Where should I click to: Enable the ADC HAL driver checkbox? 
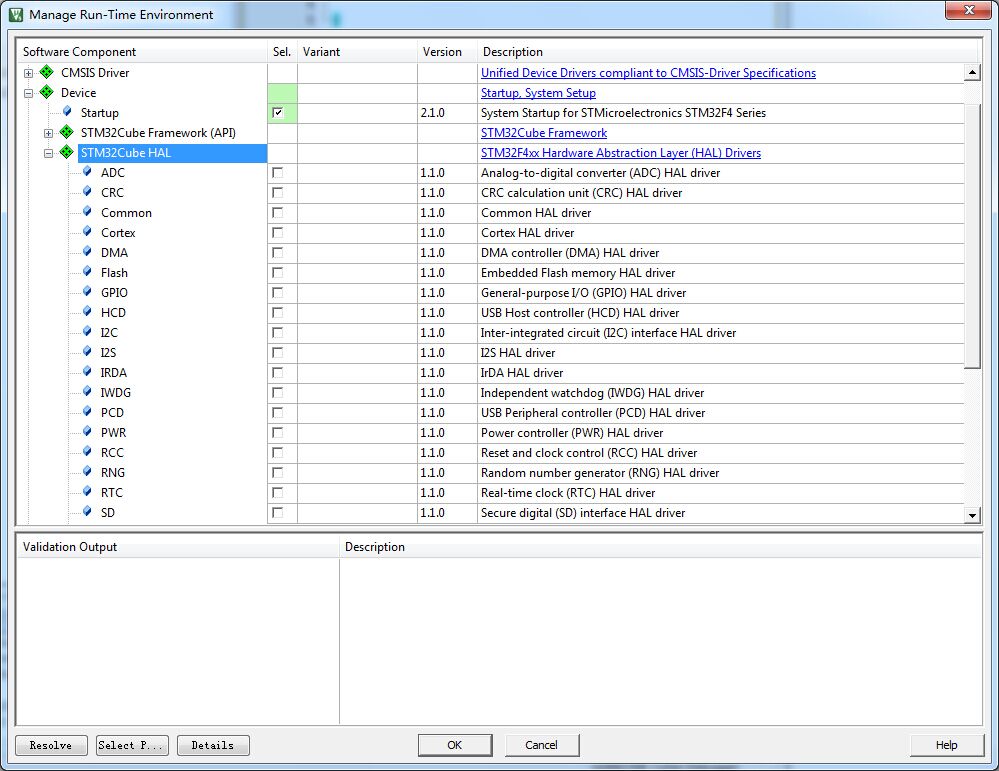click(278, 173)
